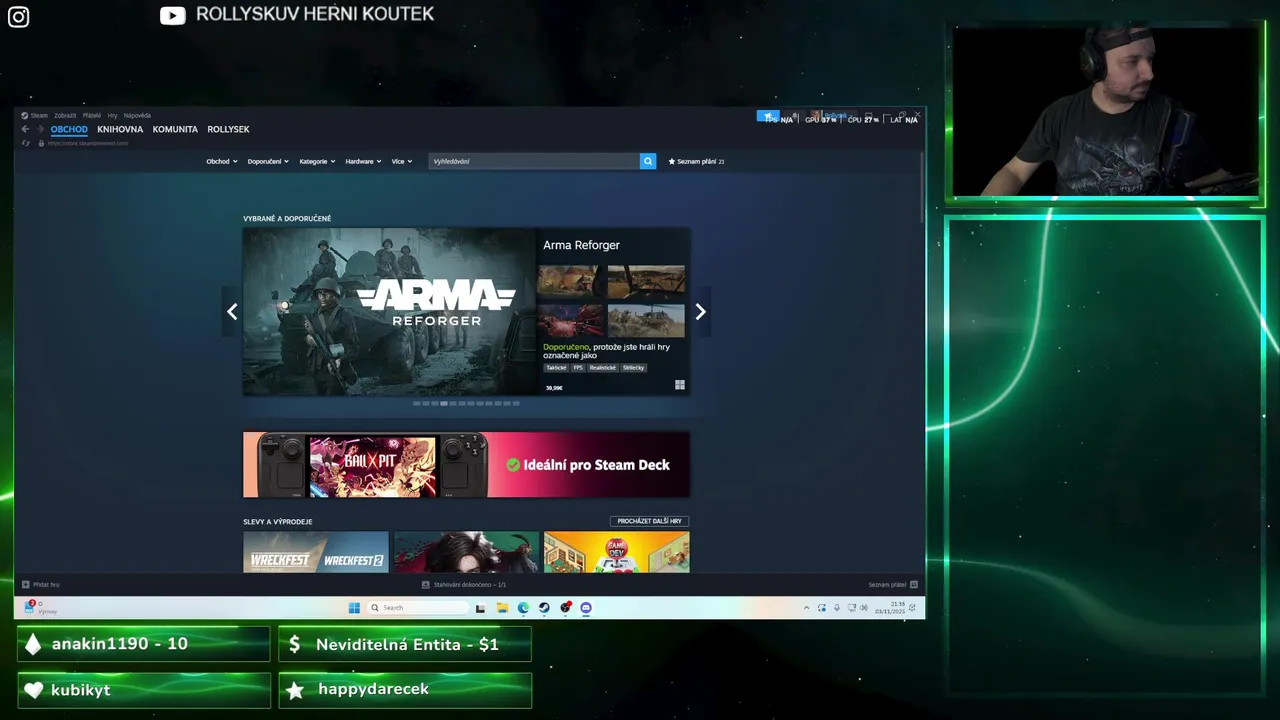The width and height of the screenshot is (1280, 720).
Task: Click the Střílečky tag
Action: coord(634,367)
